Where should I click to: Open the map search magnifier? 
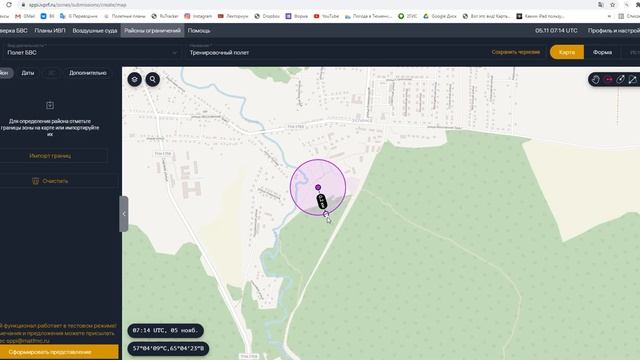click(x=153, y=79)
